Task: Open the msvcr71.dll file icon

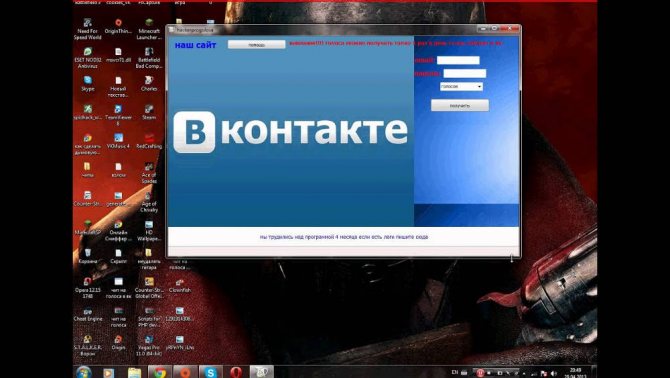Action: (118, 55)
